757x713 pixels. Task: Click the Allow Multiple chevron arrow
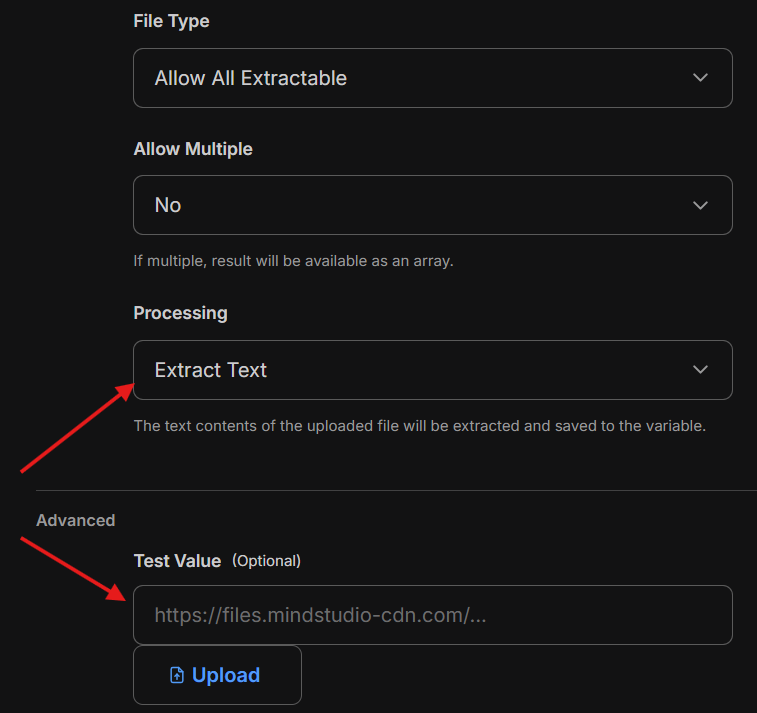click(700, 205)
